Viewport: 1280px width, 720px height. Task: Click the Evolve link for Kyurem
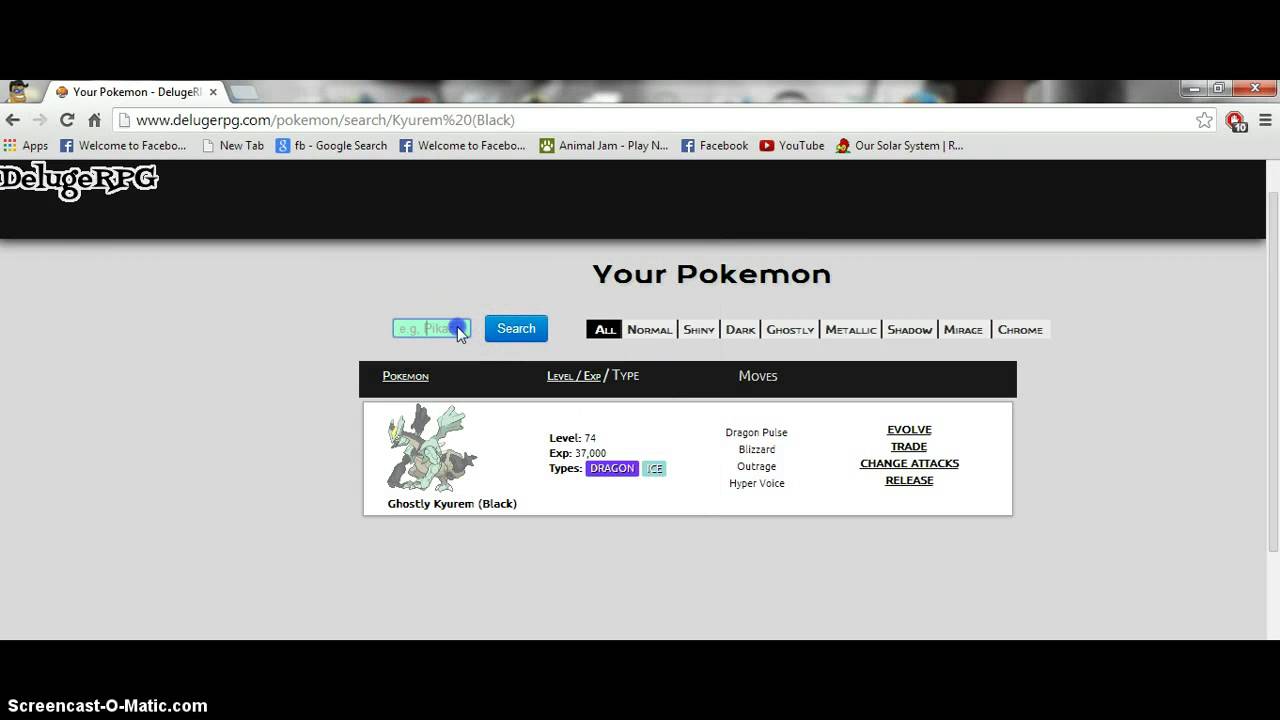909,430
